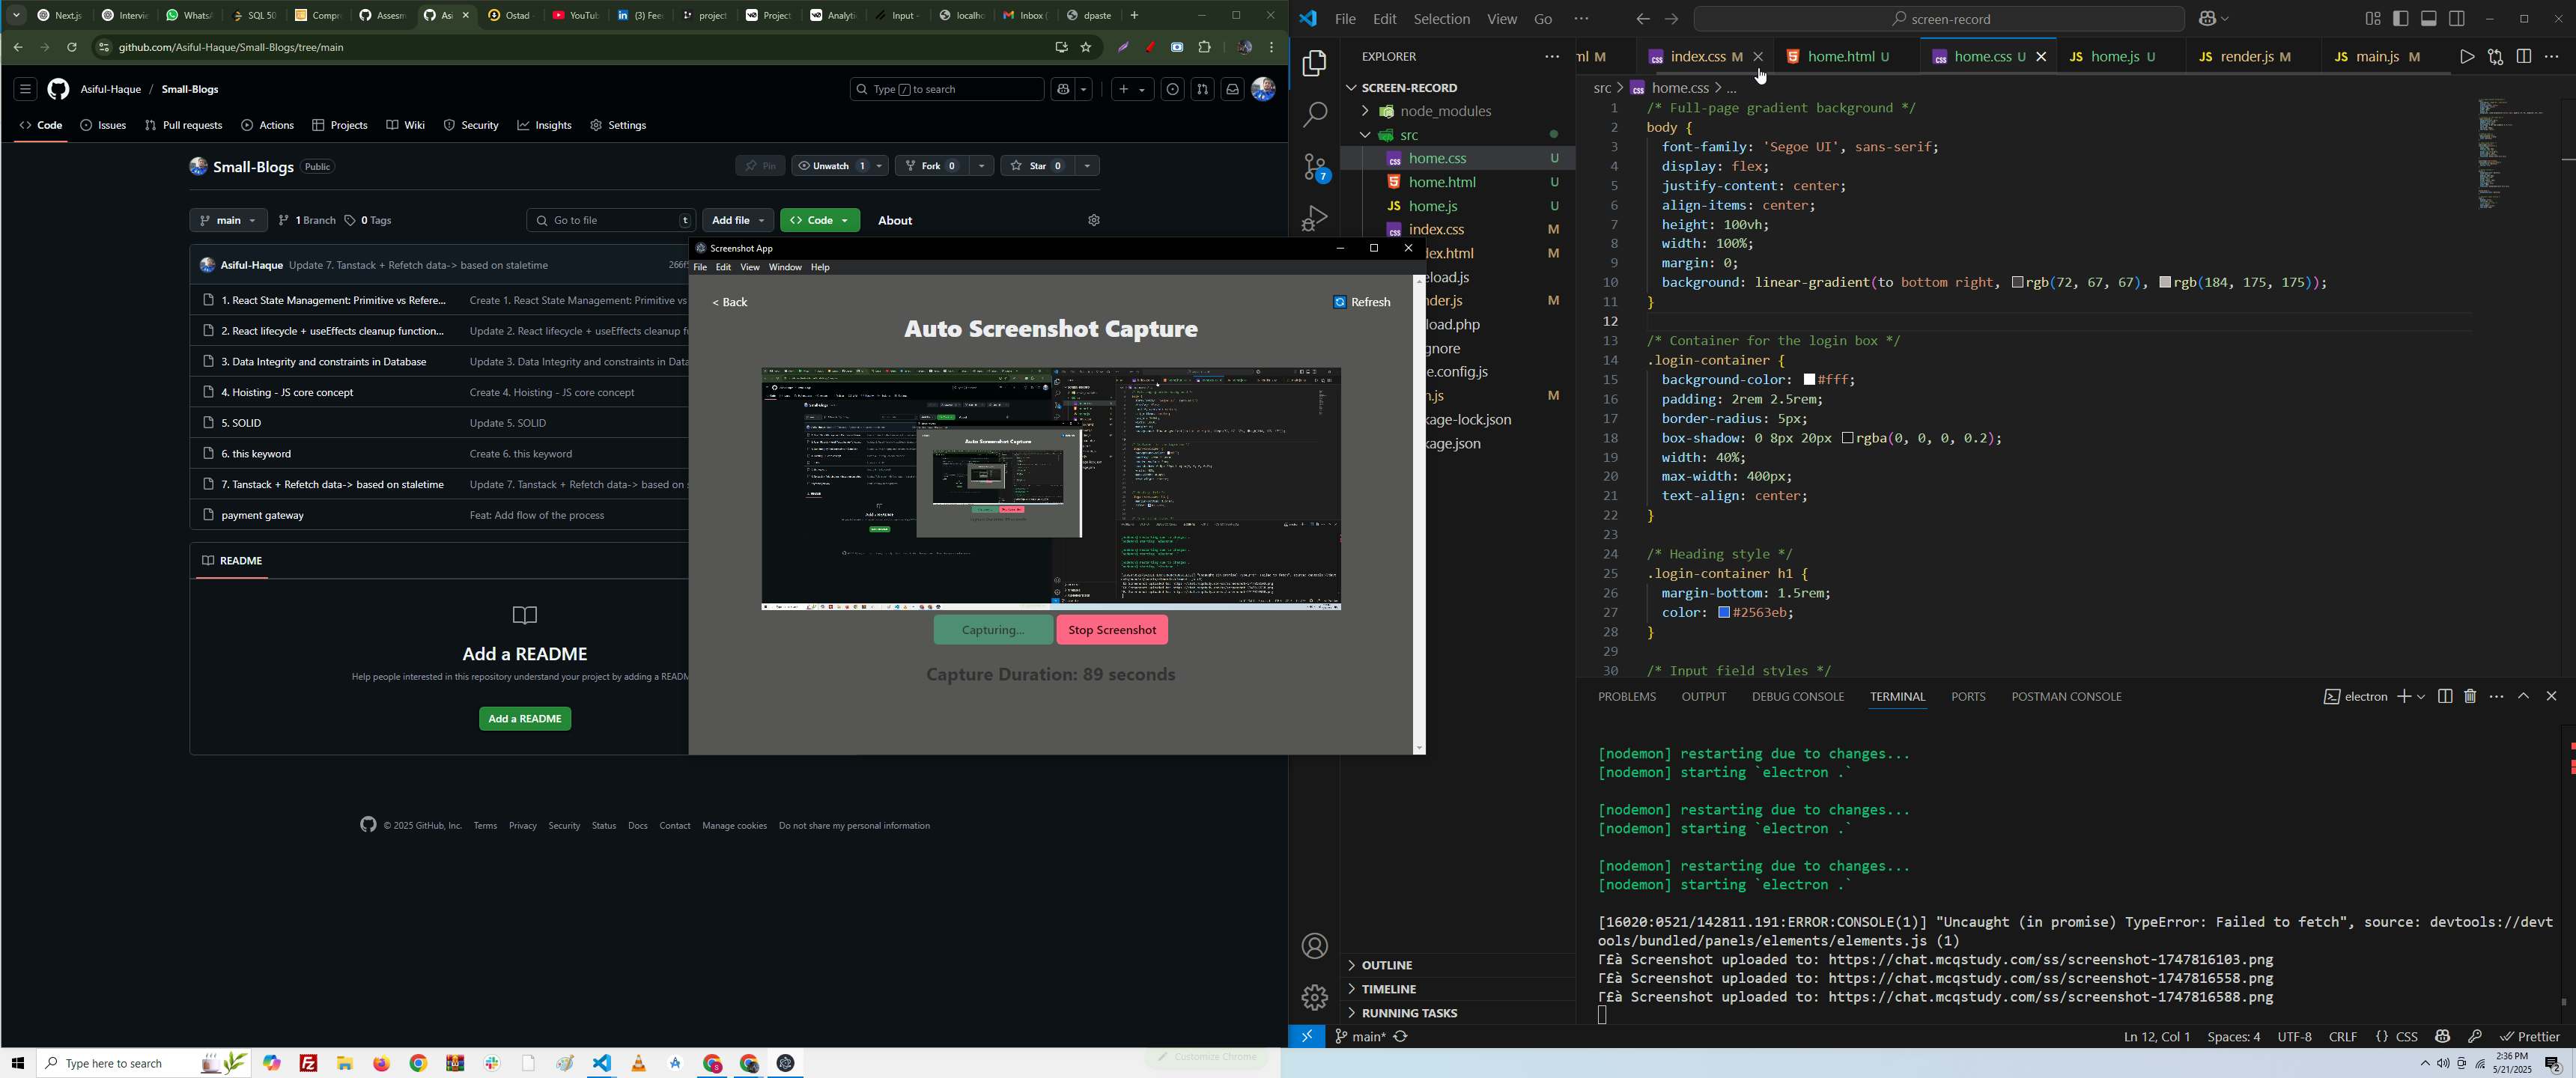Expand the OUTLINE section in sidebar

pos(1386,965)
